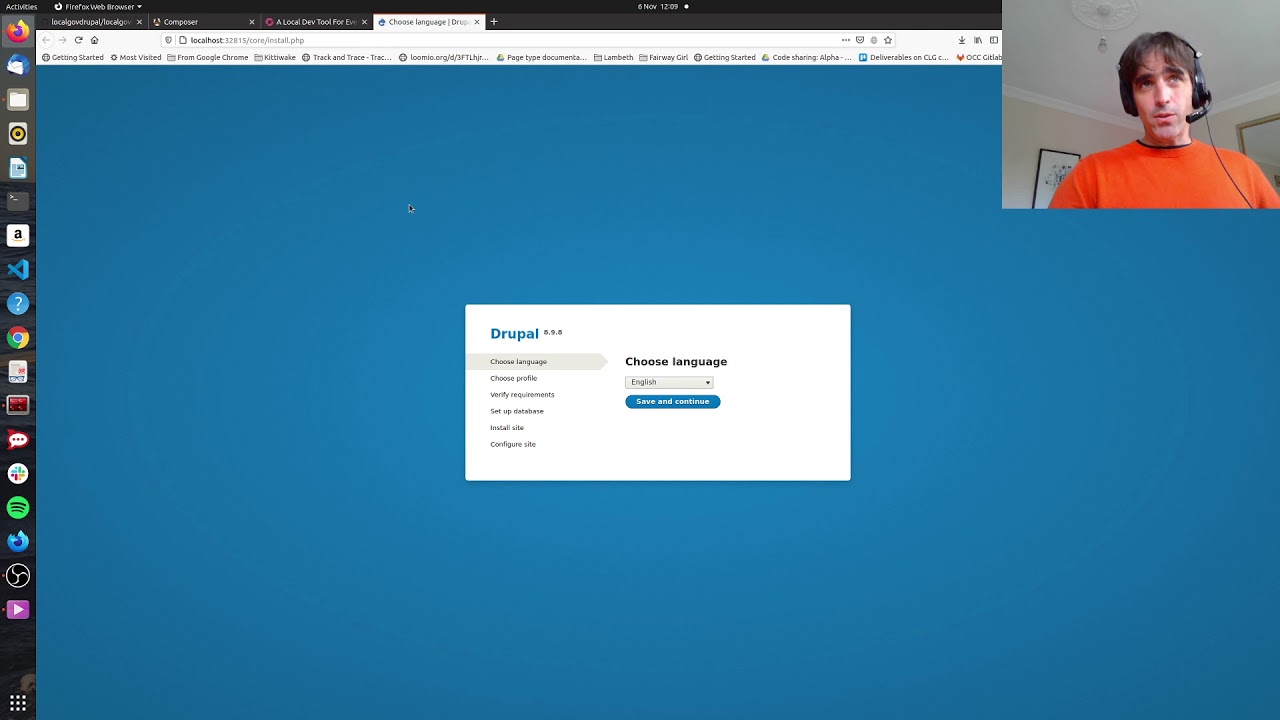Screen dimensions: 1280x720
Task: Open From Google Chrome bookmarks folder
Action: (x=208, y=57)
